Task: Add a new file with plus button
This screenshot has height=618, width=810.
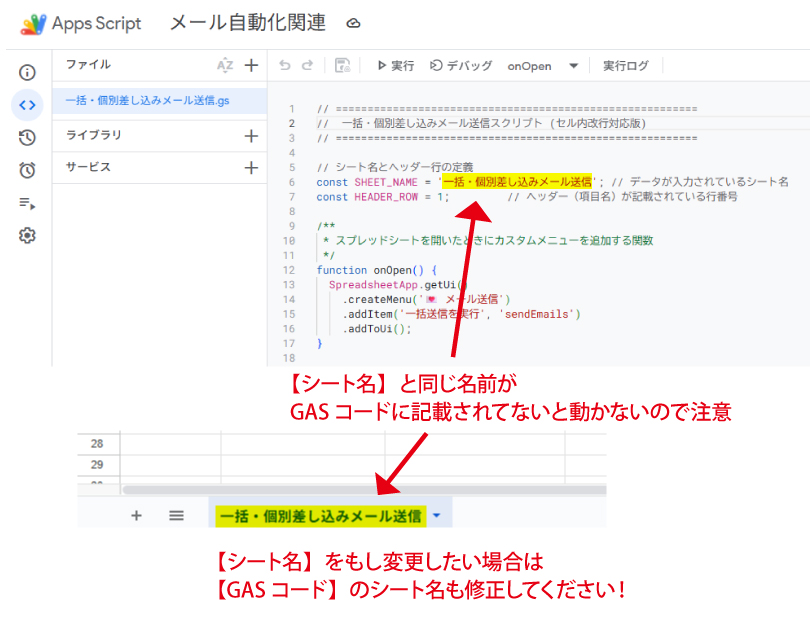Action: pos(251,65)
